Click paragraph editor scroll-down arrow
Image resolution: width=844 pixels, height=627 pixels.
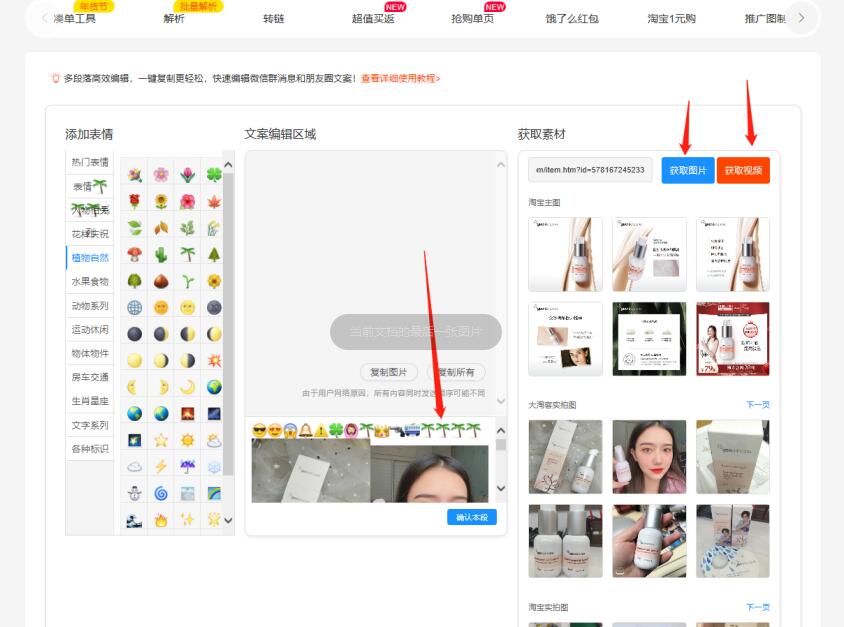[501, 488]
